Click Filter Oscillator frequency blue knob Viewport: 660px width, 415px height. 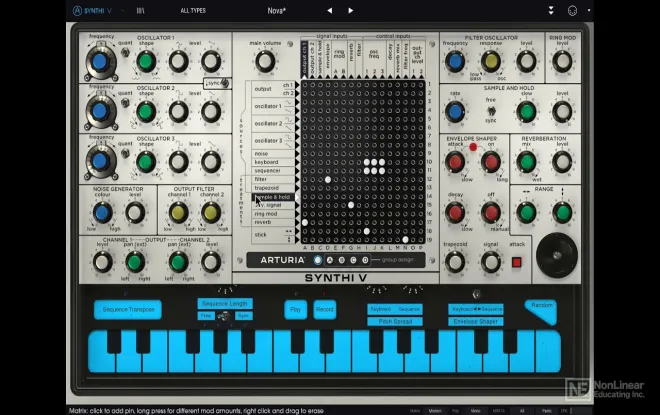(x=455, y=61)
